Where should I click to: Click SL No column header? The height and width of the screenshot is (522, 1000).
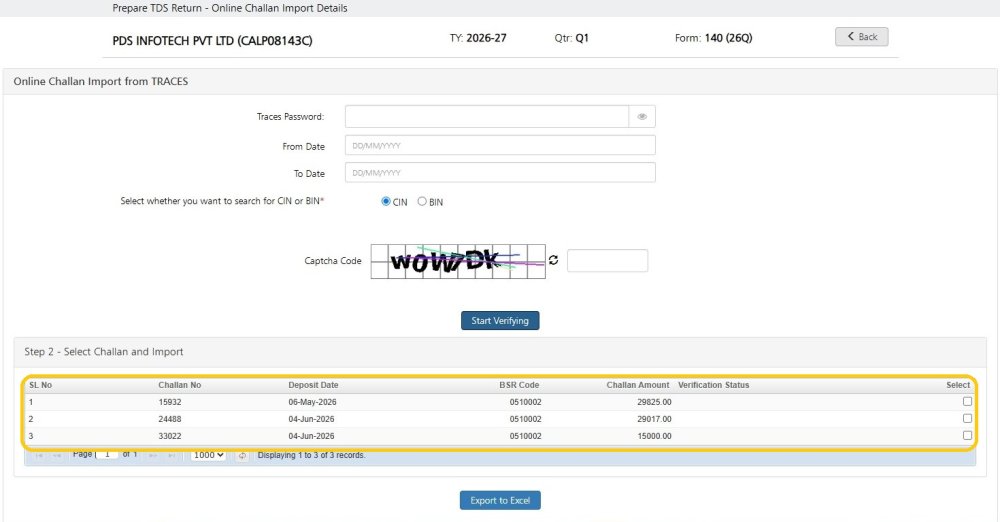point(41,385)
